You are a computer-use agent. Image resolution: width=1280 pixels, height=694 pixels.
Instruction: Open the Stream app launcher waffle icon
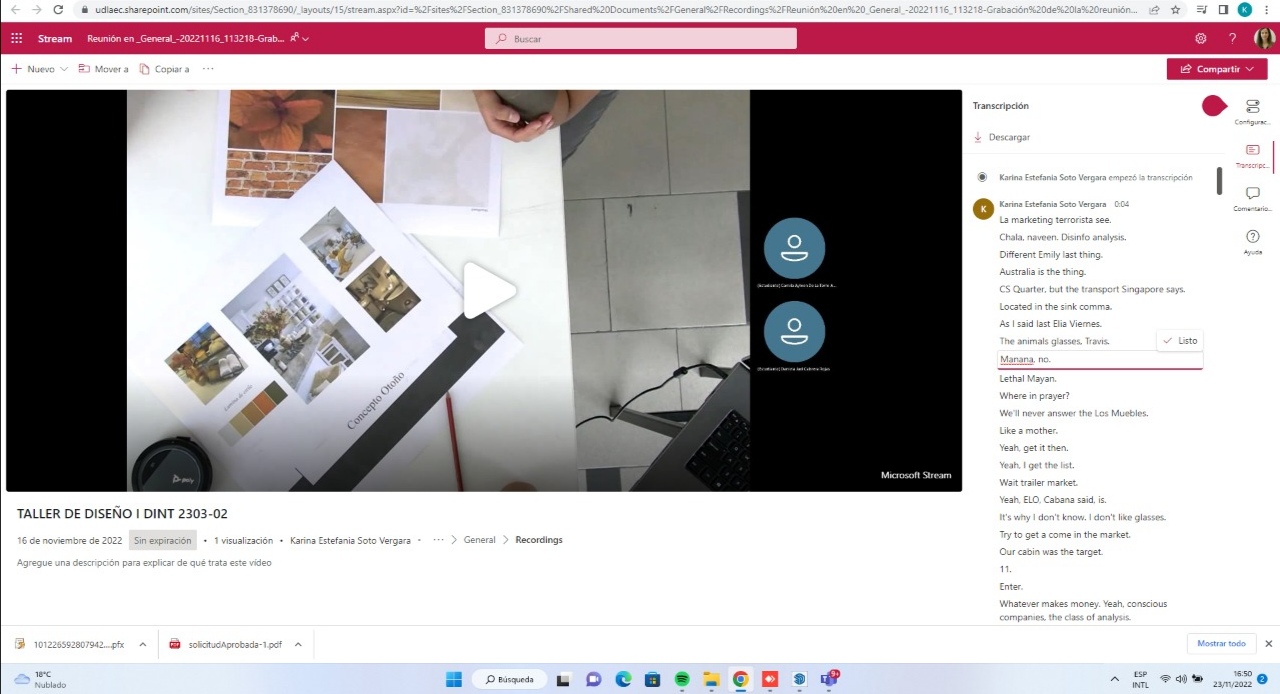[16, 39]
